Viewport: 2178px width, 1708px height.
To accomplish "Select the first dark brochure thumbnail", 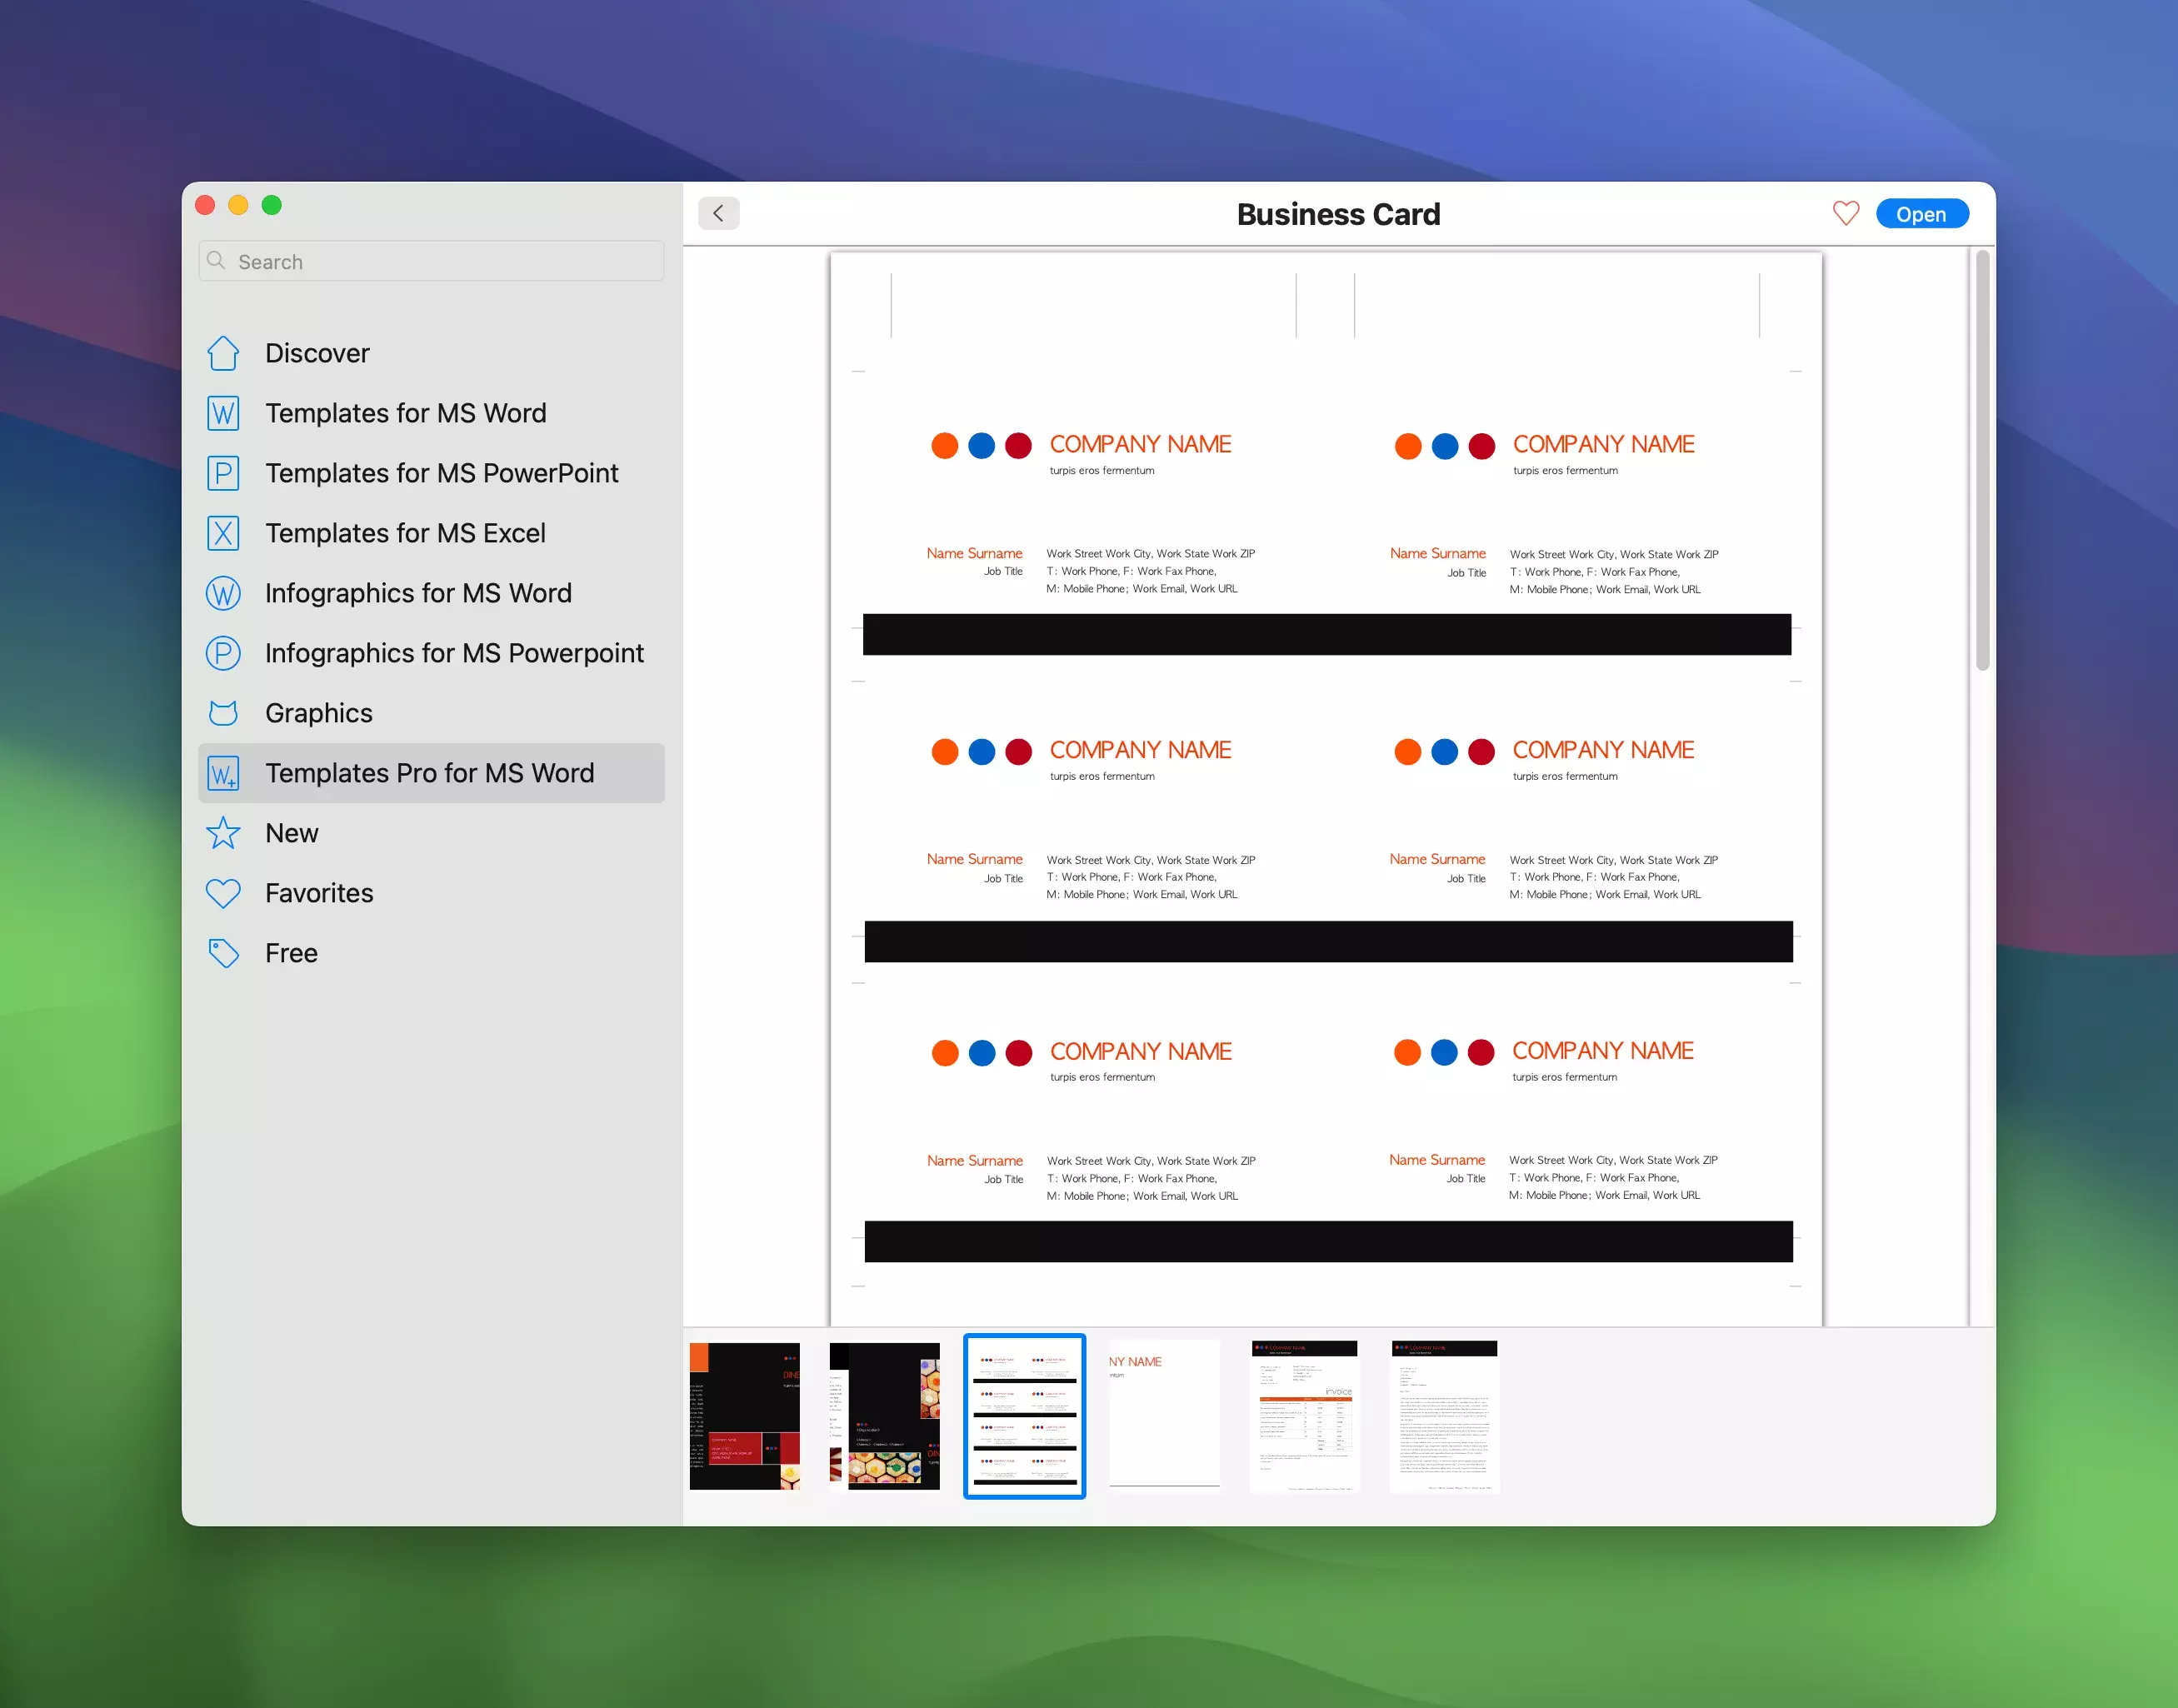I will (x=744, y=1415).
